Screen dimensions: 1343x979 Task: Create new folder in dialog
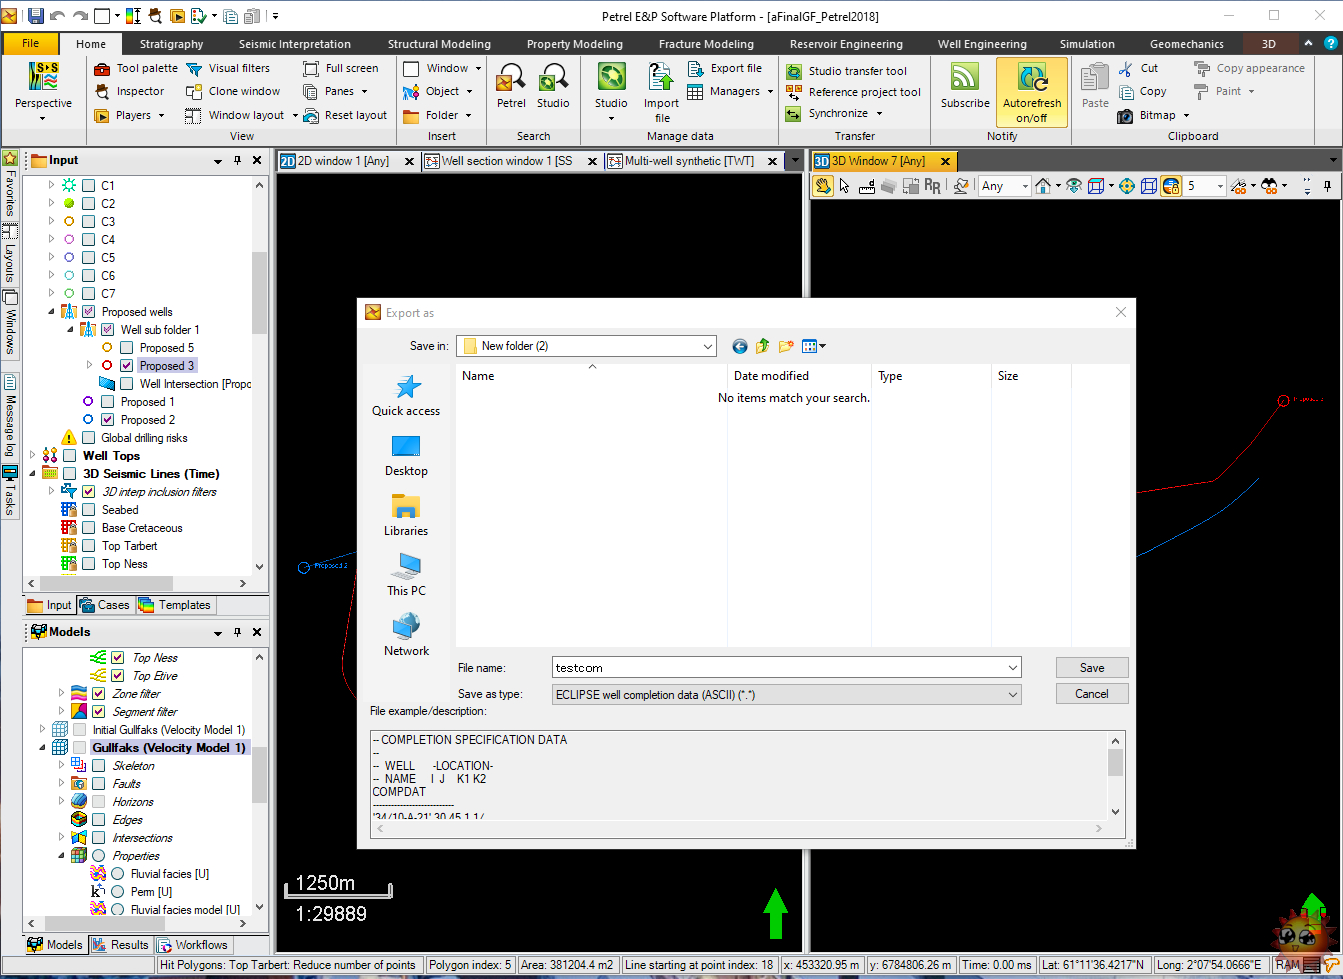(786, 346)
